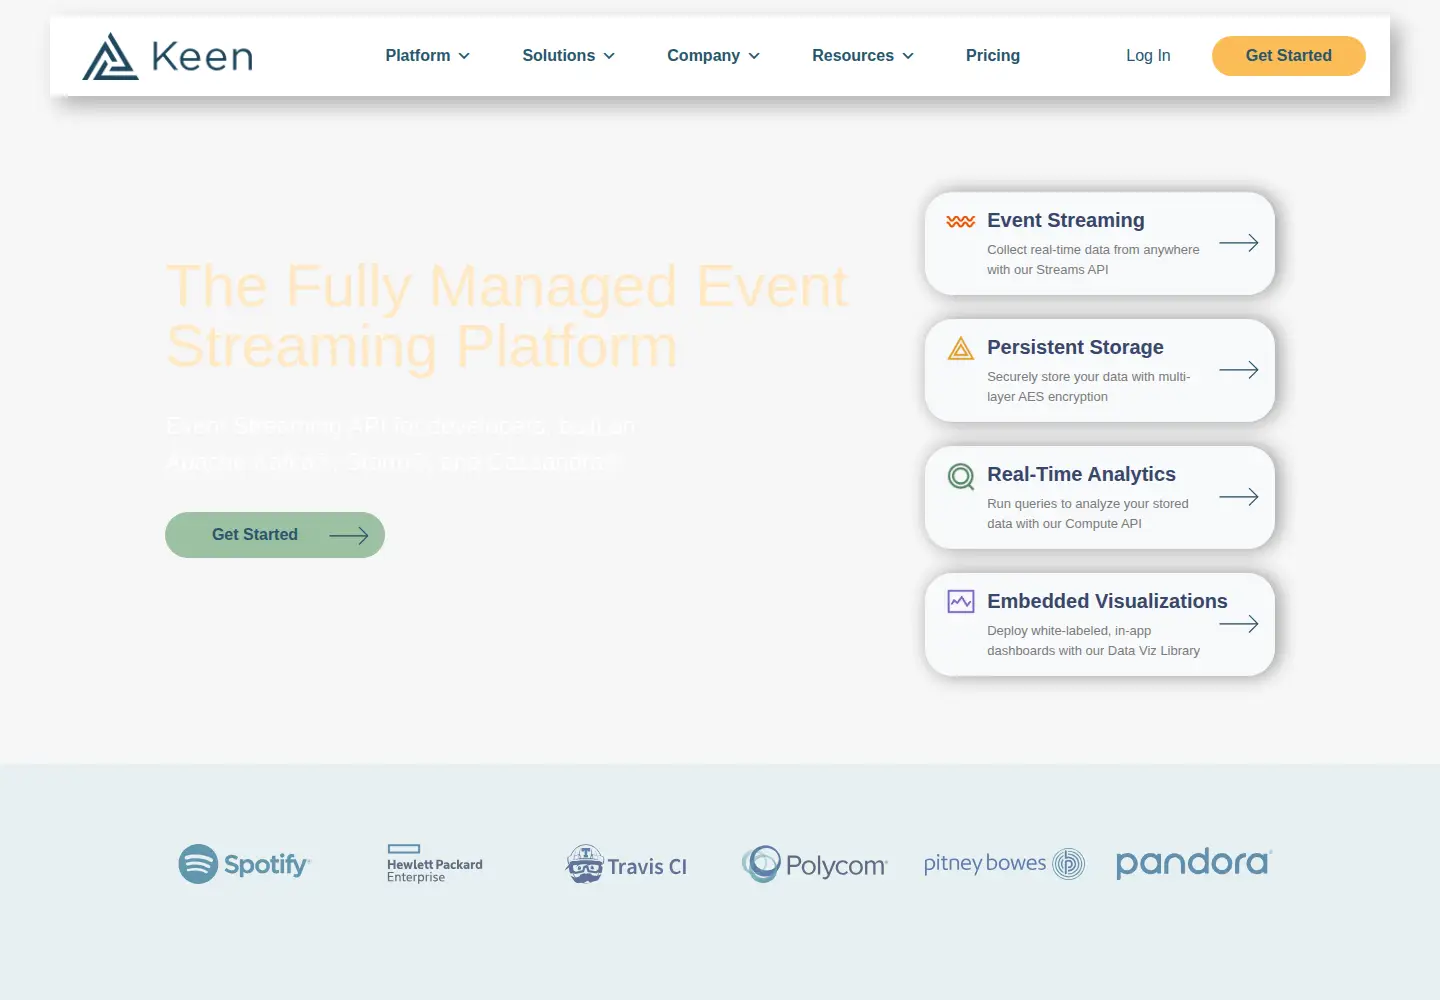Open the Platform menu label
Screen dimensions: 1440x1000
(x=418, y=56)
